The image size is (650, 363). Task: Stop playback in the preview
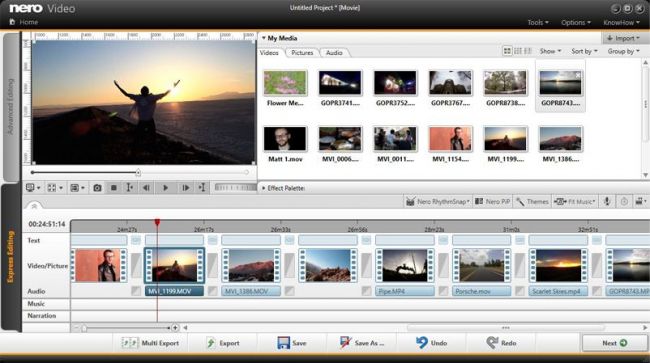[x=114, y=188]
